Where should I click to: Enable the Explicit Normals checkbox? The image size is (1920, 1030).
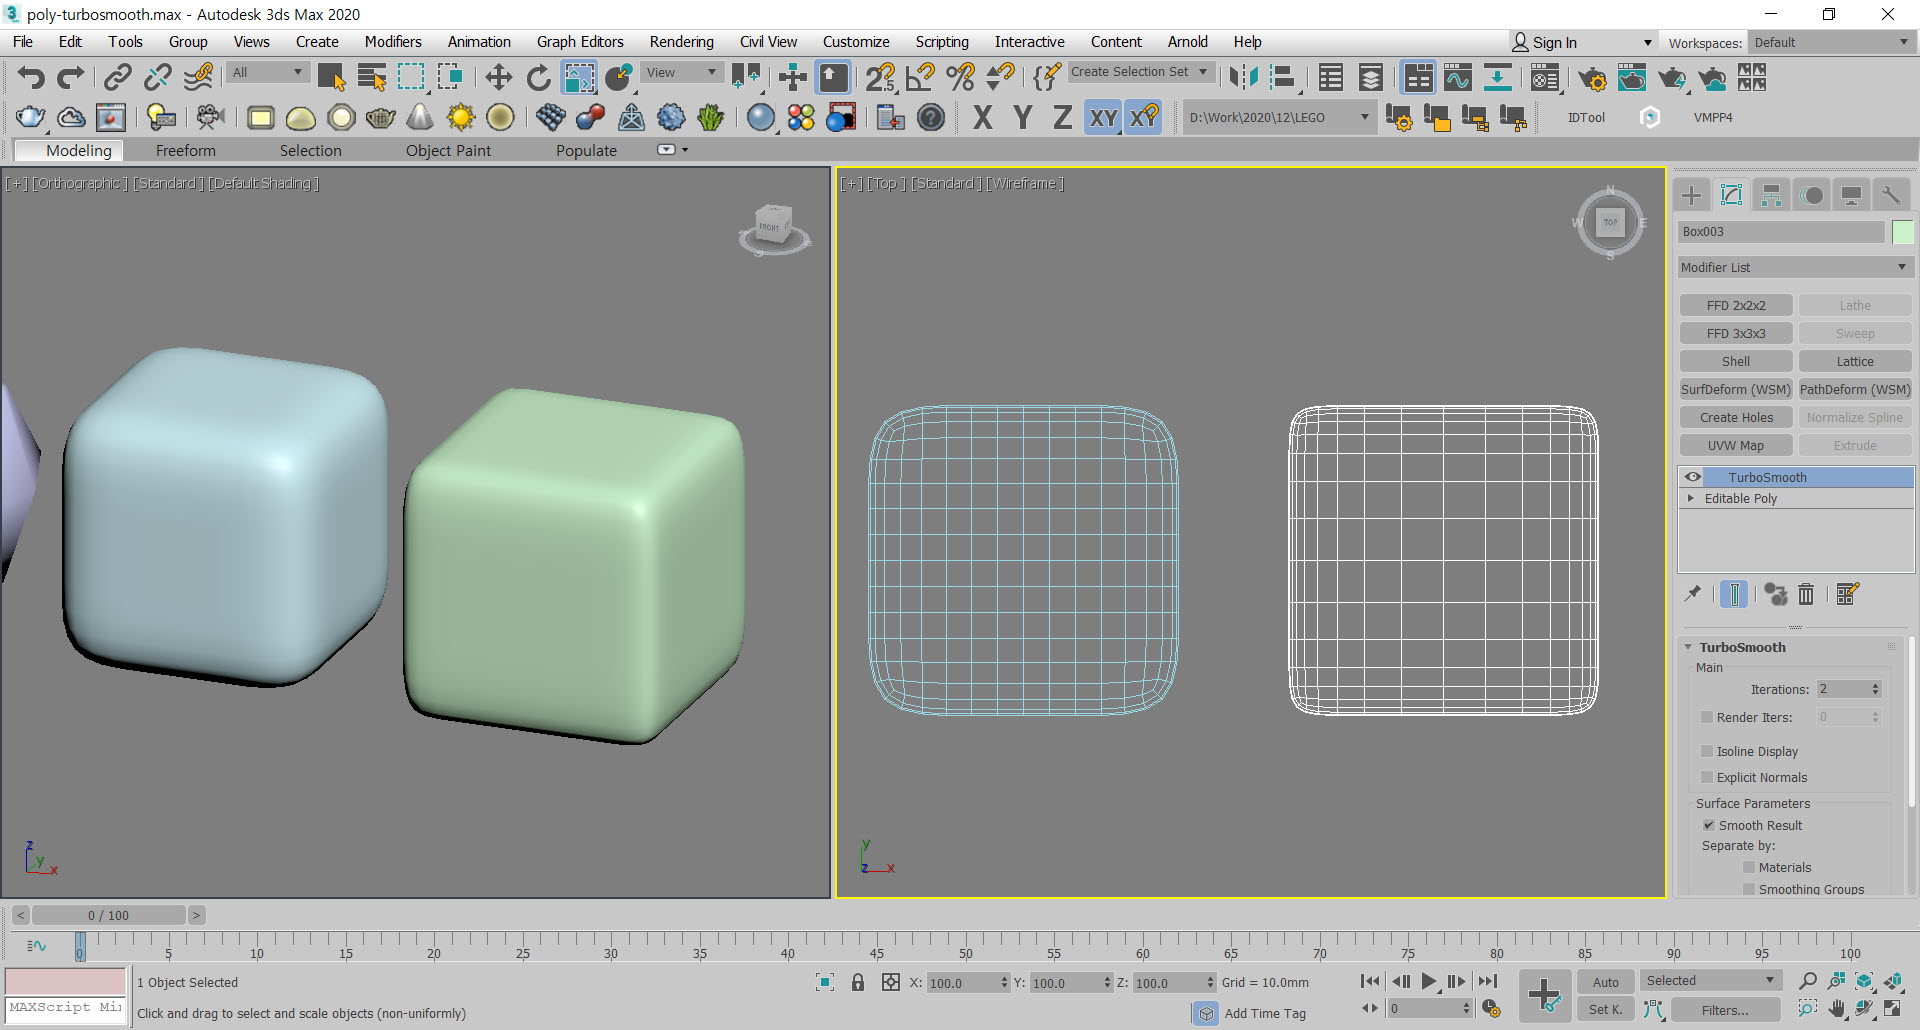pos(1707,777)
